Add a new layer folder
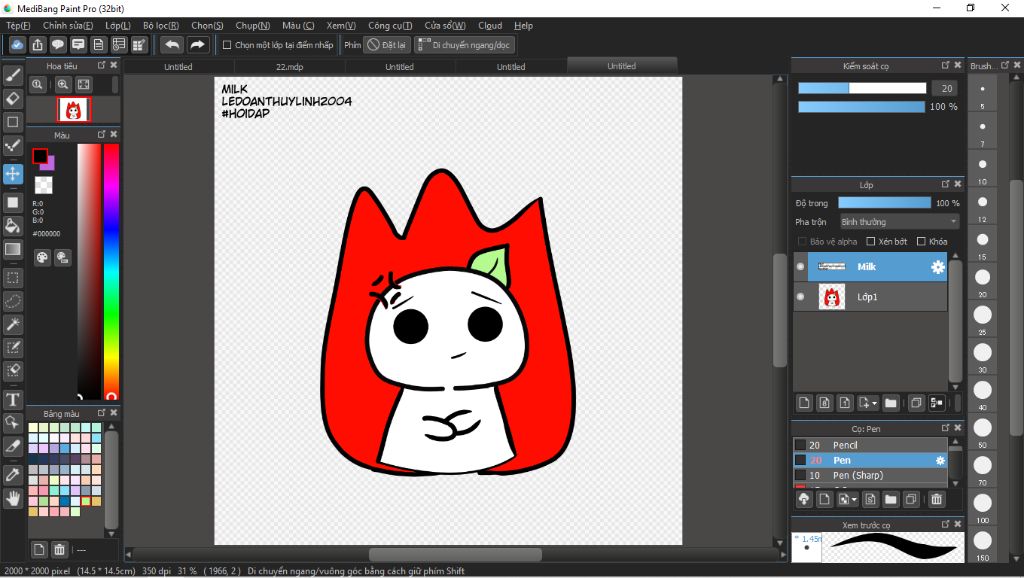The image size is (1024, 578). 891,403
